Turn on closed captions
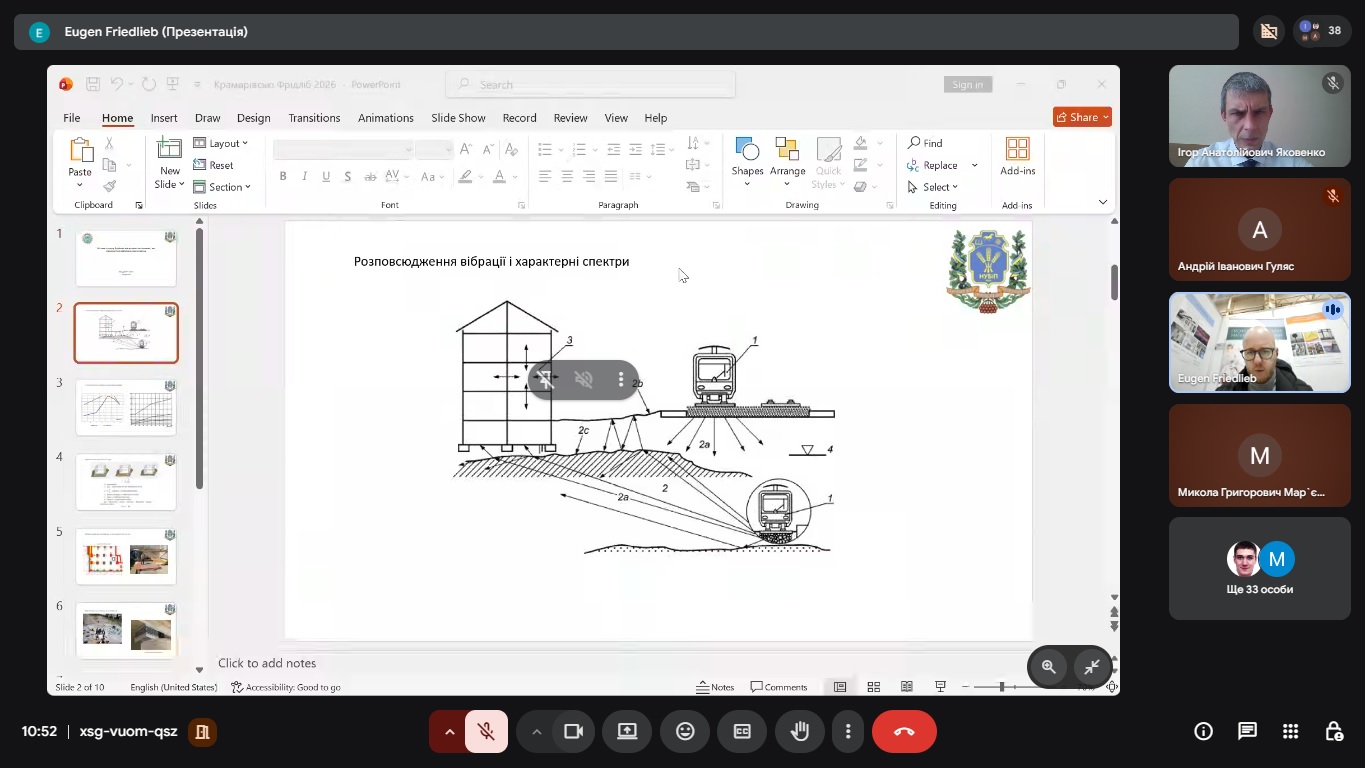The height and width of the screenshot is (768, 1366). tap(742, 732)
